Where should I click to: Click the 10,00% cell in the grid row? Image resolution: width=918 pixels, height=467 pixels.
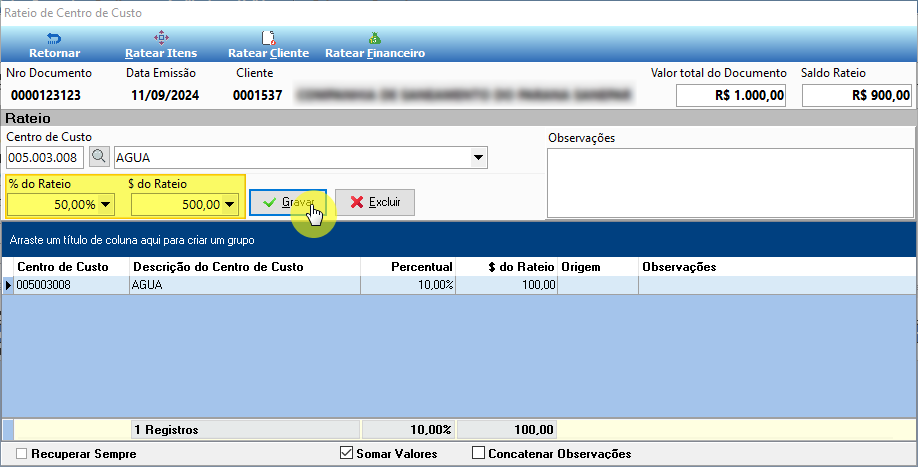point(408,285)
